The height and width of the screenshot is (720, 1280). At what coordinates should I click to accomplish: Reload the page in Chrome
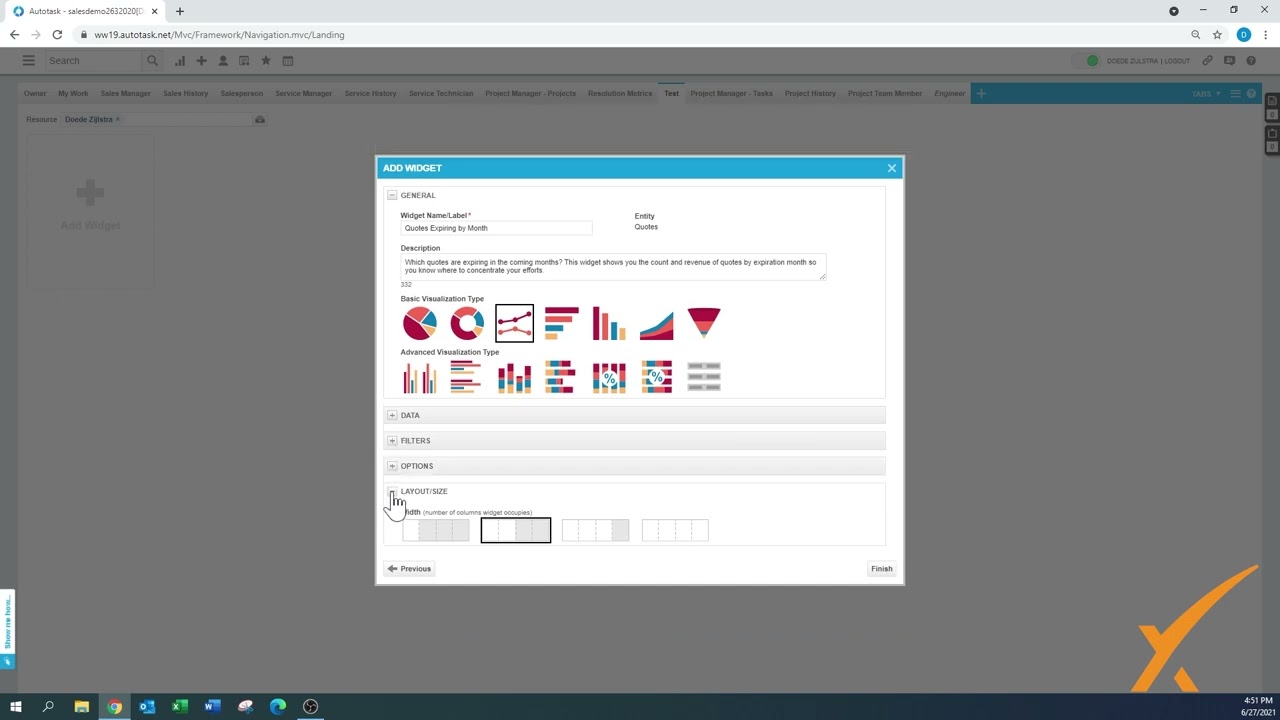coord(57,34)
